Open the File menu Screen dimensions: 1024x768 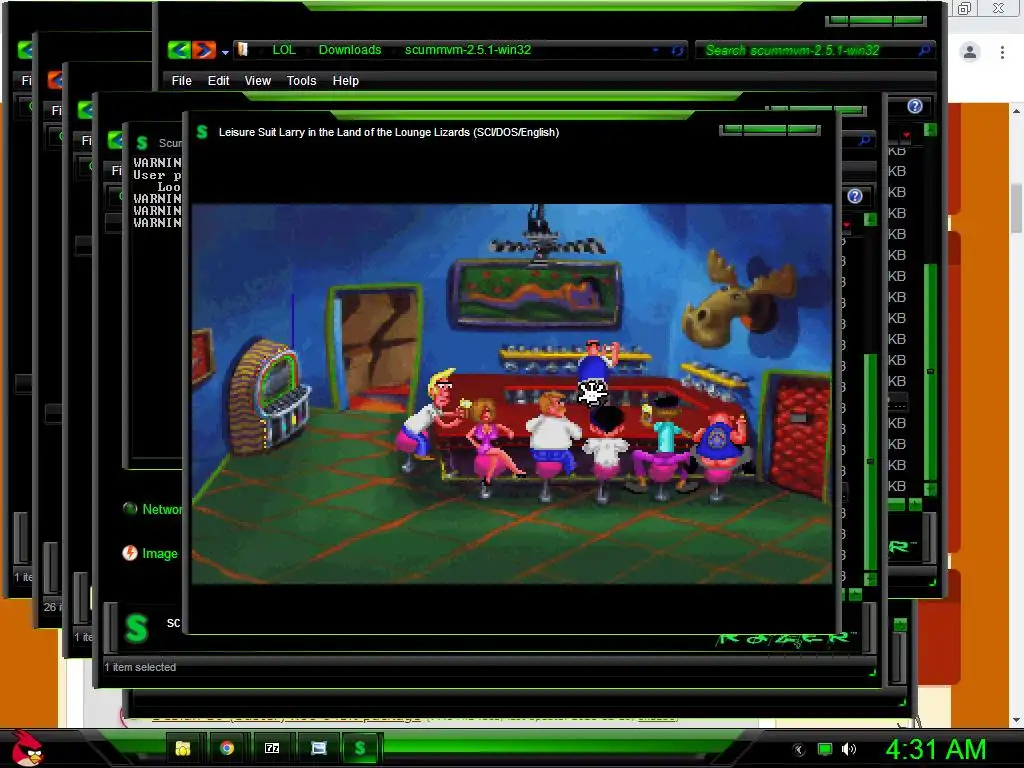point(182,80)
